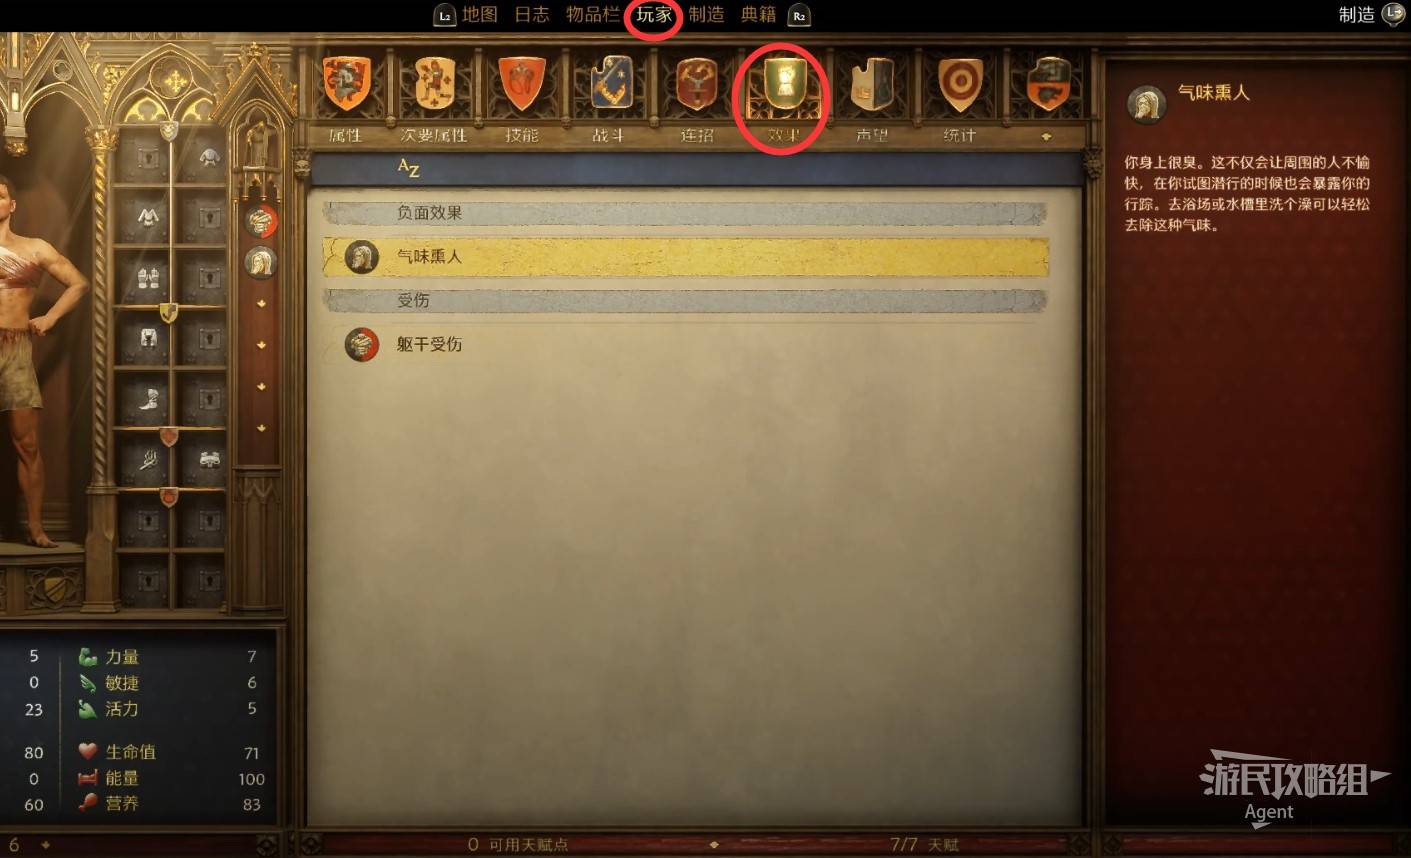Switch to the 地图 map menu

click(x=480, y=15)
